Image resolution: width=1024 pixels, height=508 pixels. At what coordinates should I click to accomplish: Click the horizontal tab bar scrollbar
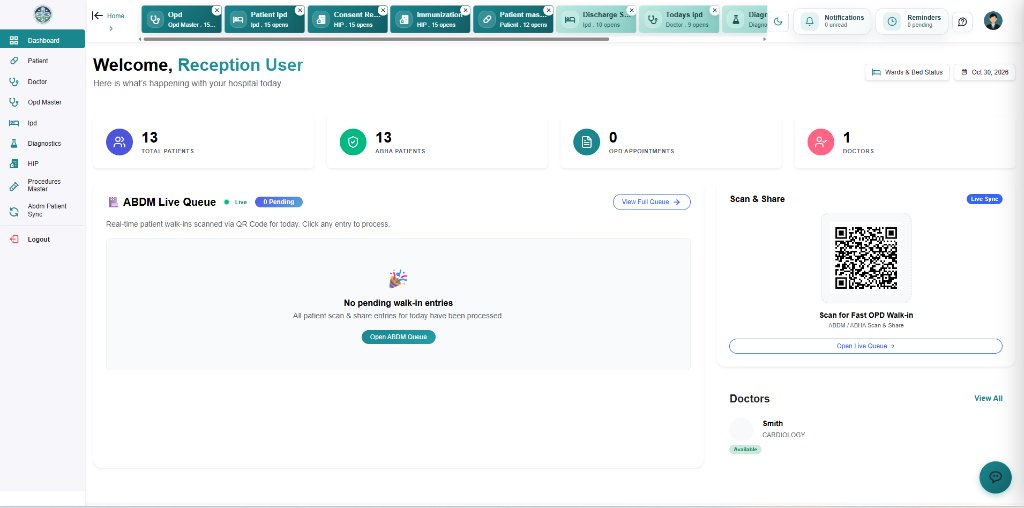[376, 39]
